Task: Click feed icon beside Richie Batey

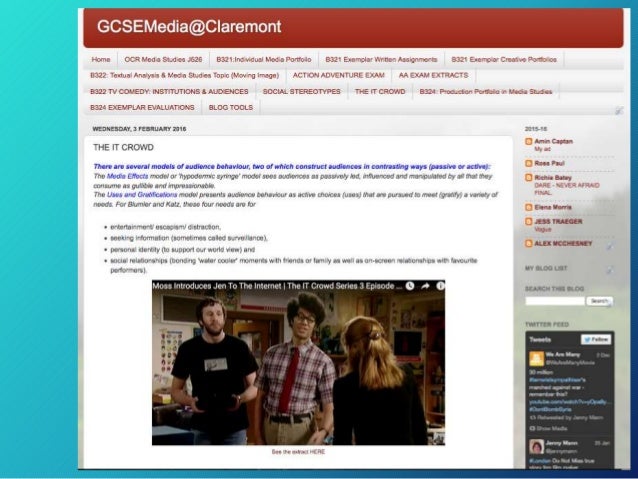Action: click(529, 178)
